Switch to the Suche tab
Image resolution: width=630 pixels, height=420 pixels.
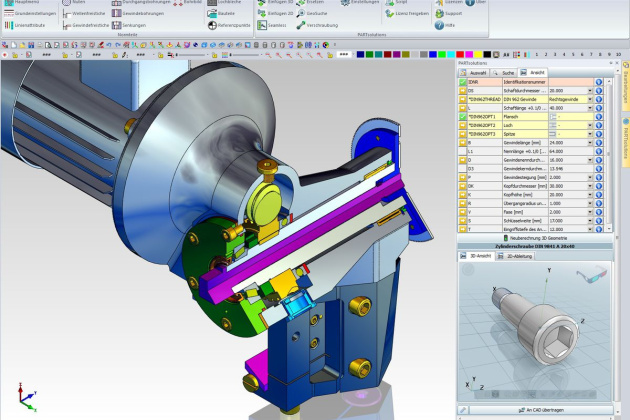click(x=507, y=73)
